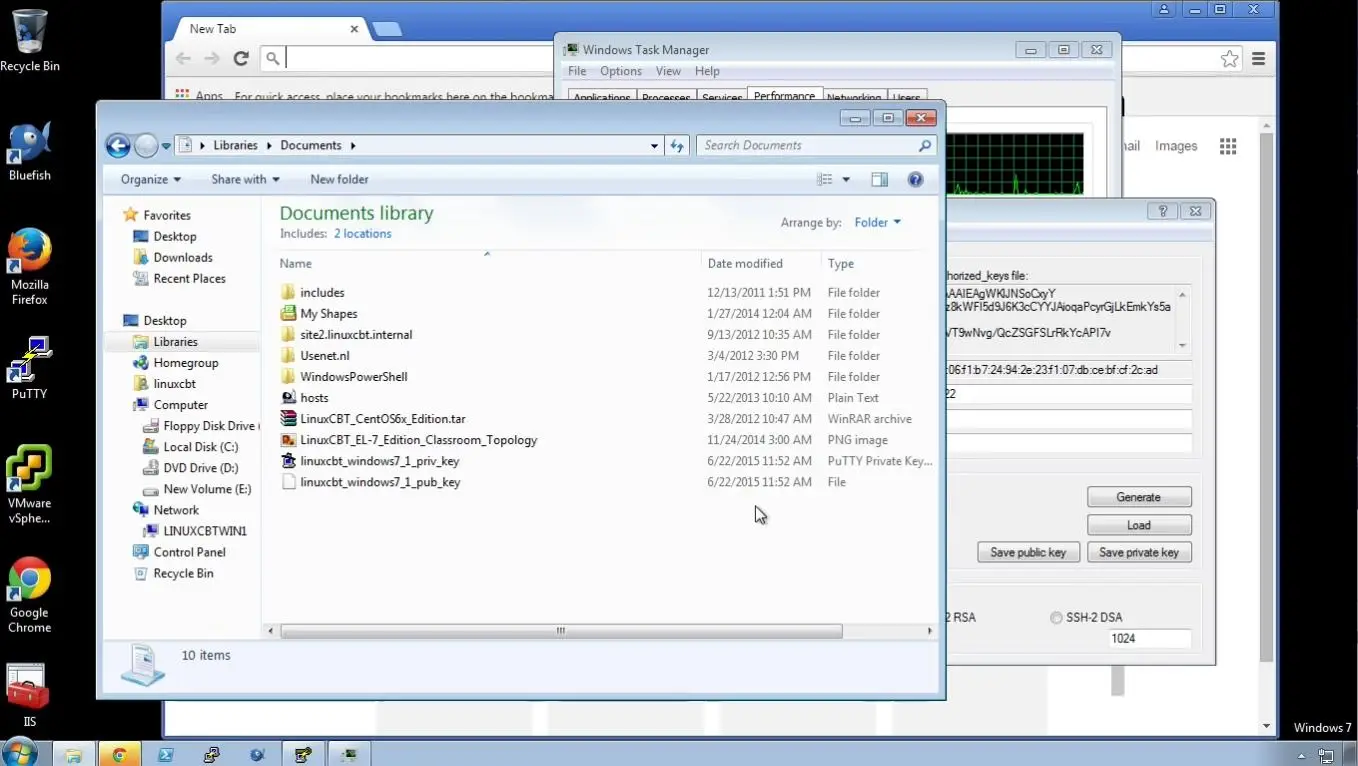The height and width of the screenshot is (766, 1358).
Task: Select the WindowsPowerShell folder
Action: (x=354, y=377)
